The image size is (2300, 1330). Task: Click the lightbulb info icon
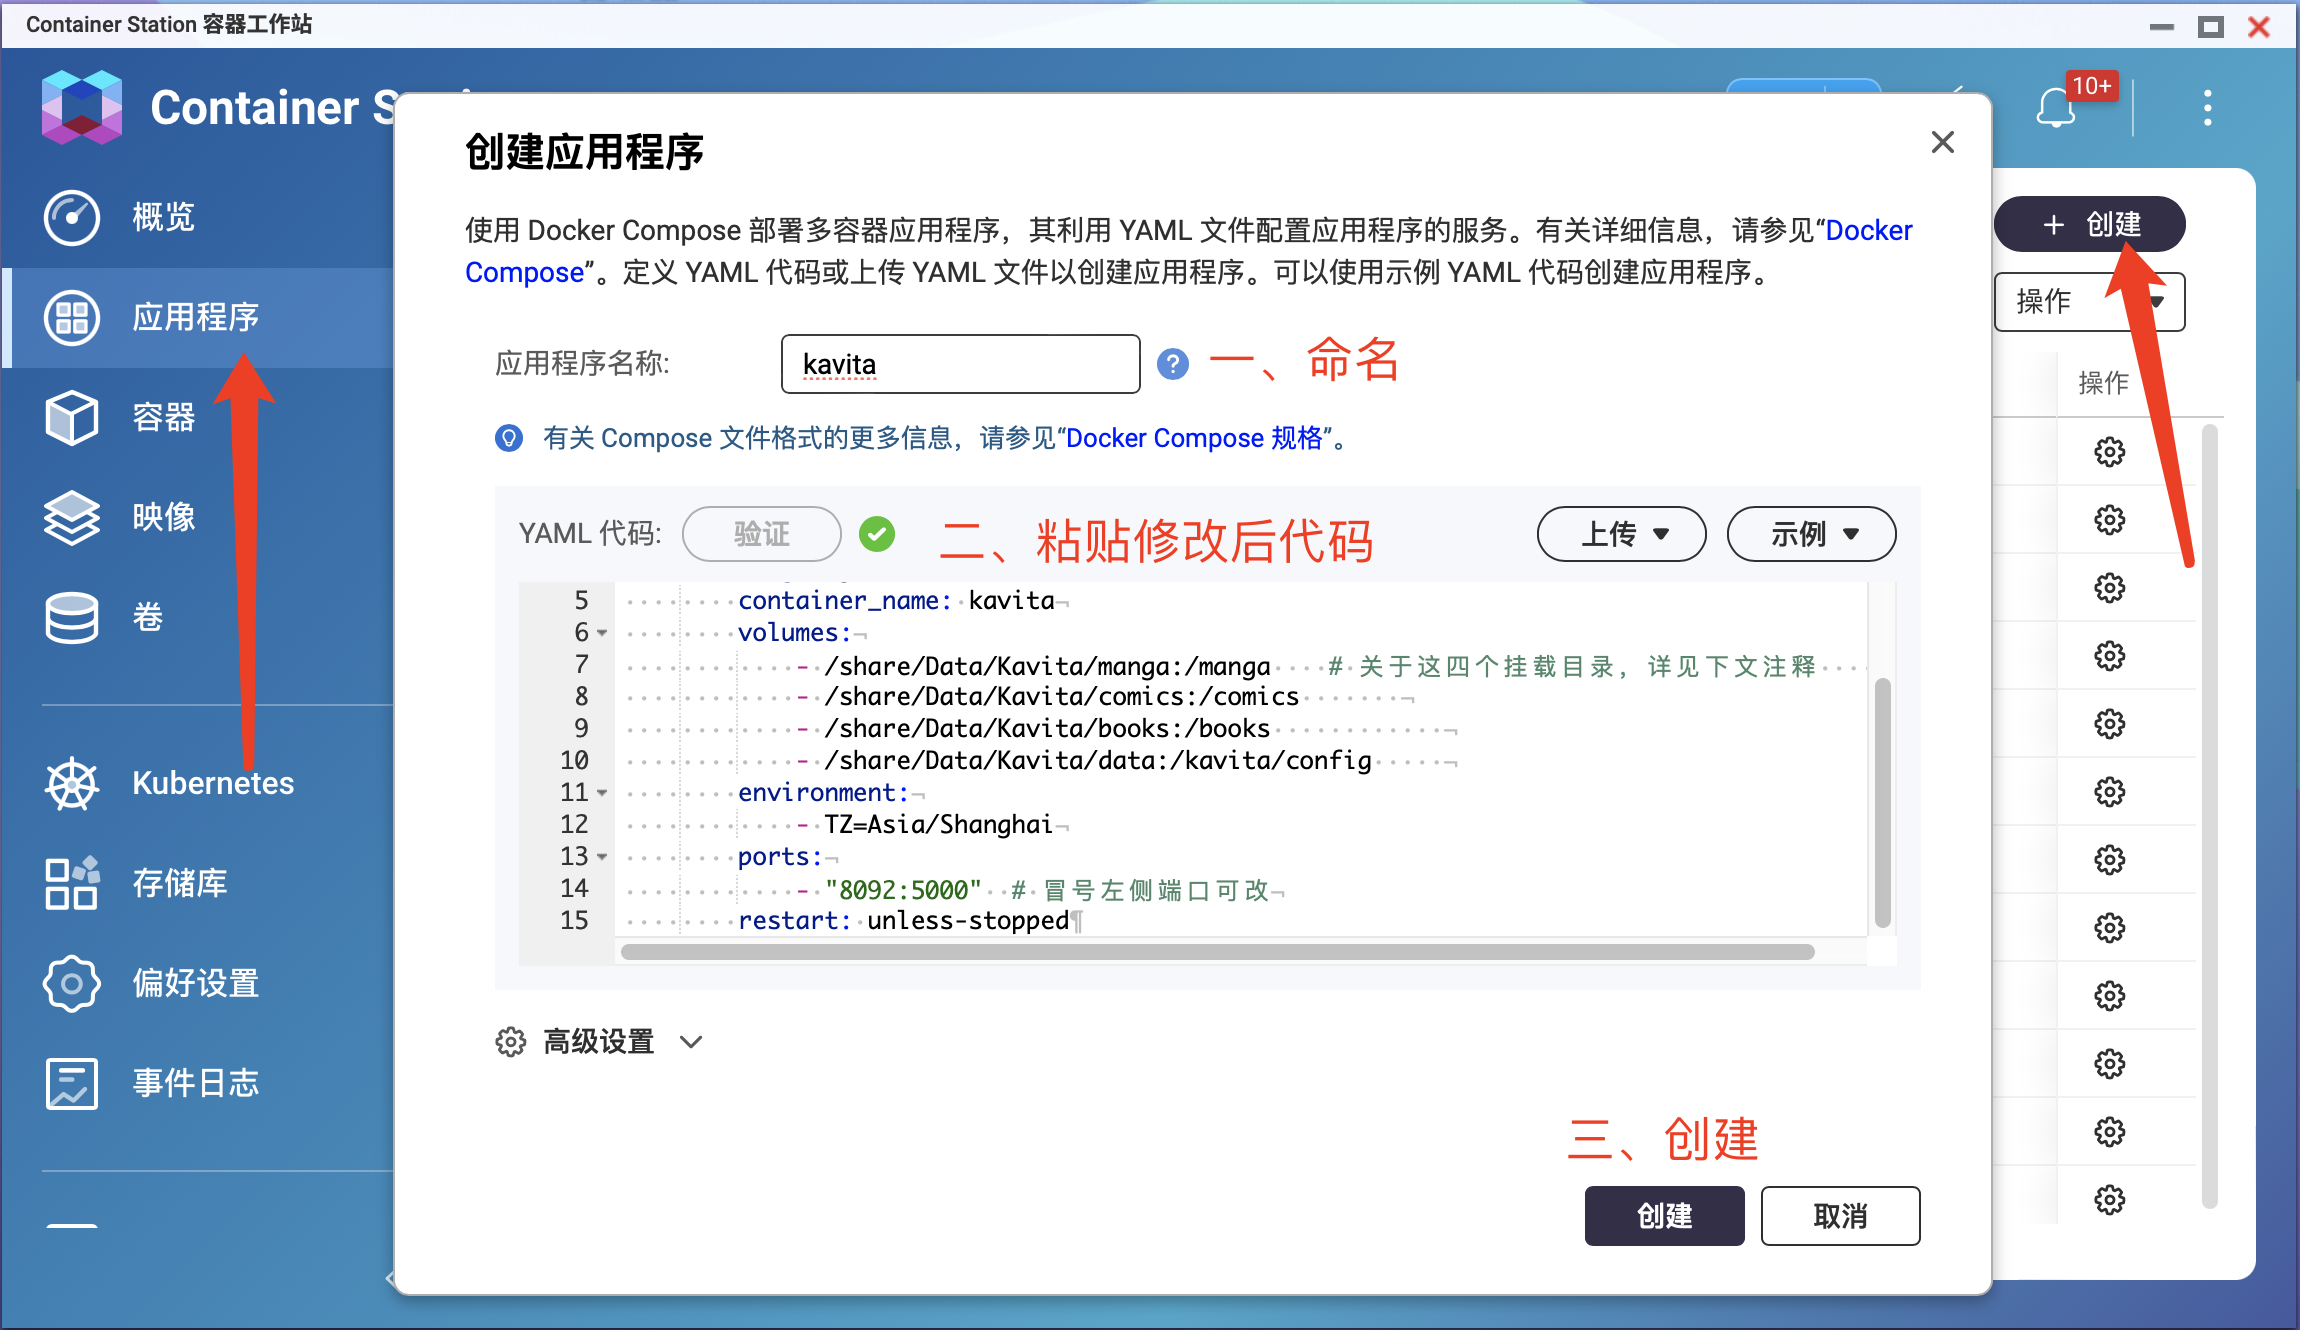click(x=509, y=438)
